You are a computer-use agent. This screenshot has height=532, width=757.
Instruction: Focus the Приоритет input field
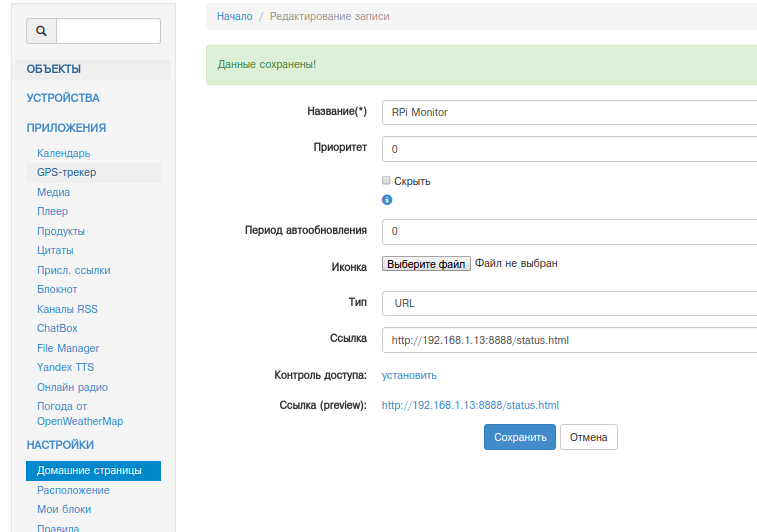569,149
